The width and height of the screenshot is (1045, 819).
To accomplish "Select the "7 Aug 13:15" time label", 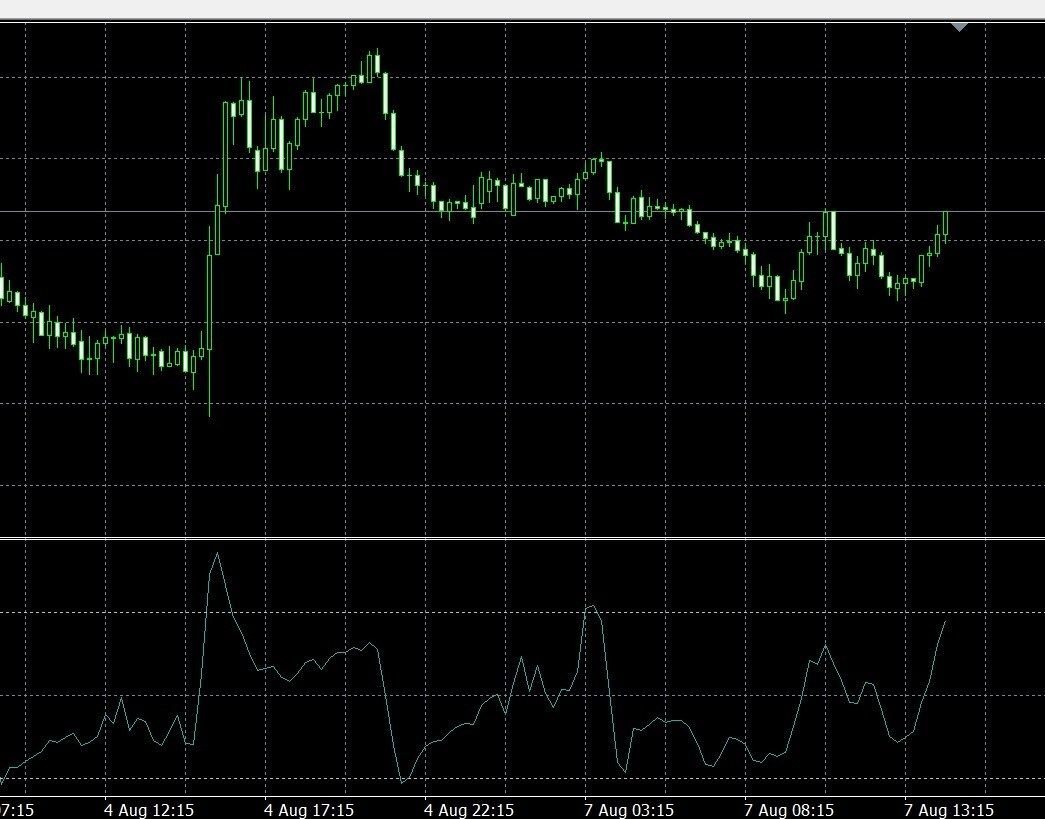I will point(948,810).
